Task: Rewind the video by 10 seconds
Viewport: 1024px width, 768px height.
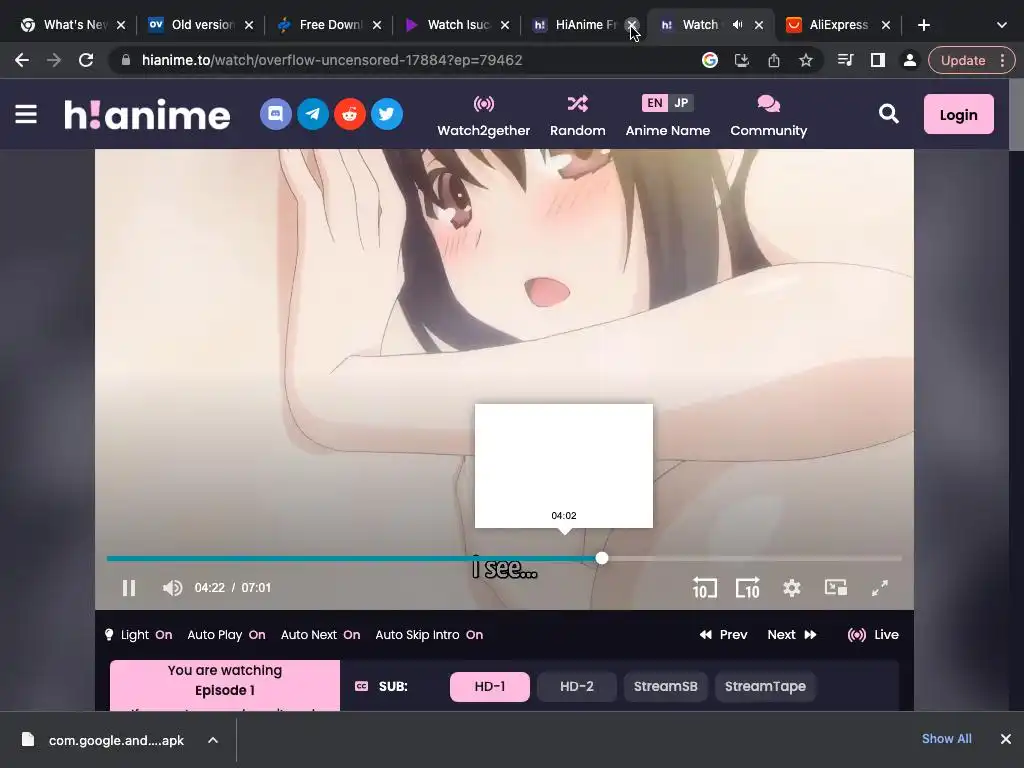Action: pos(705,588)
